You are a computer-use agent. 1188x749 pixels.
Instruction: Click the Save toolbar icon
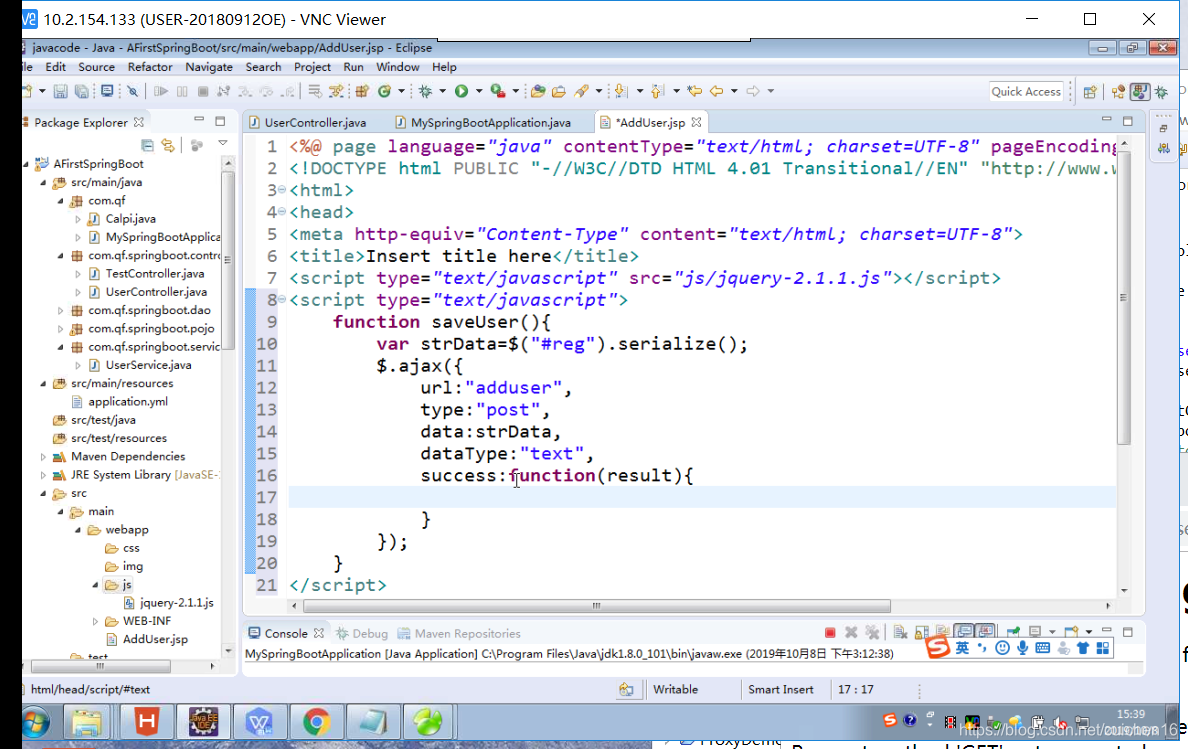[61, 92]
